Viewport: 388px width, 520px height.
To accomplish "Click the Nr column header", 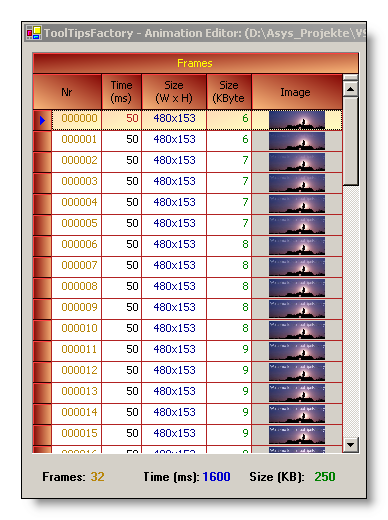I will point(67,92).
